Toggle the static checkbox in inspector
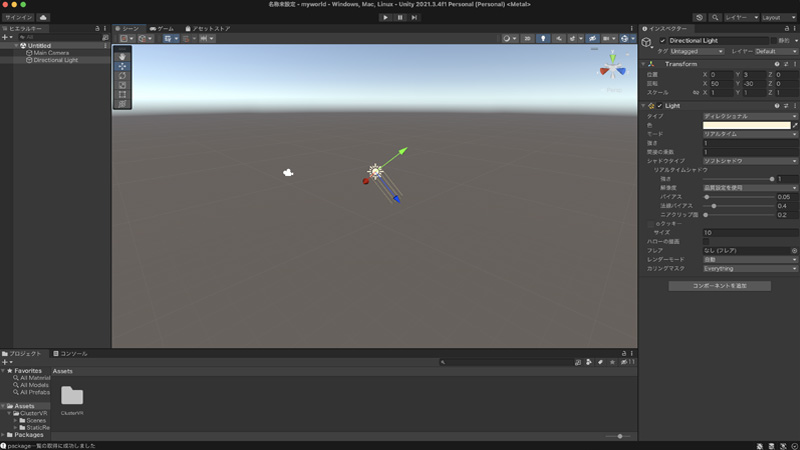The image size is (800, 450). tap(773, 40)
